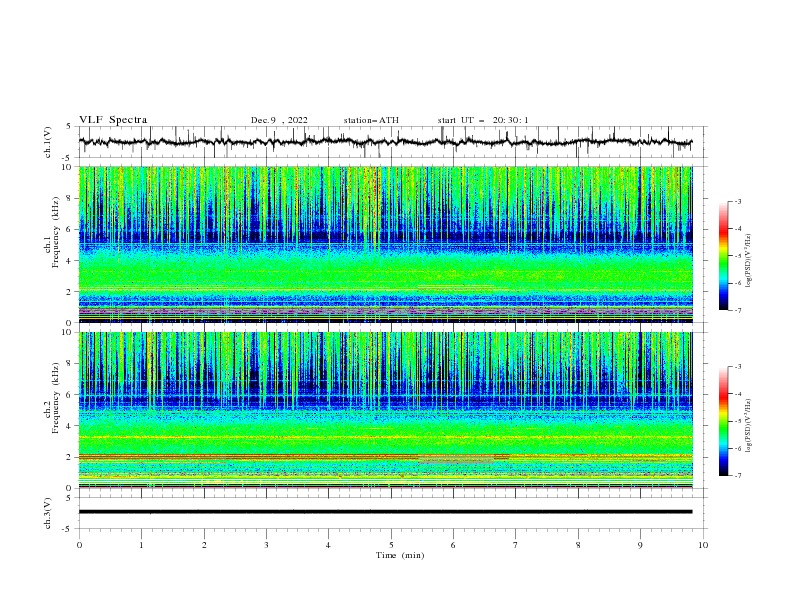Click the "-5" tick on ch.1 colorbar
Image resolution: width=792 pixels, height=612 pixels.
[x=737, y=256]
